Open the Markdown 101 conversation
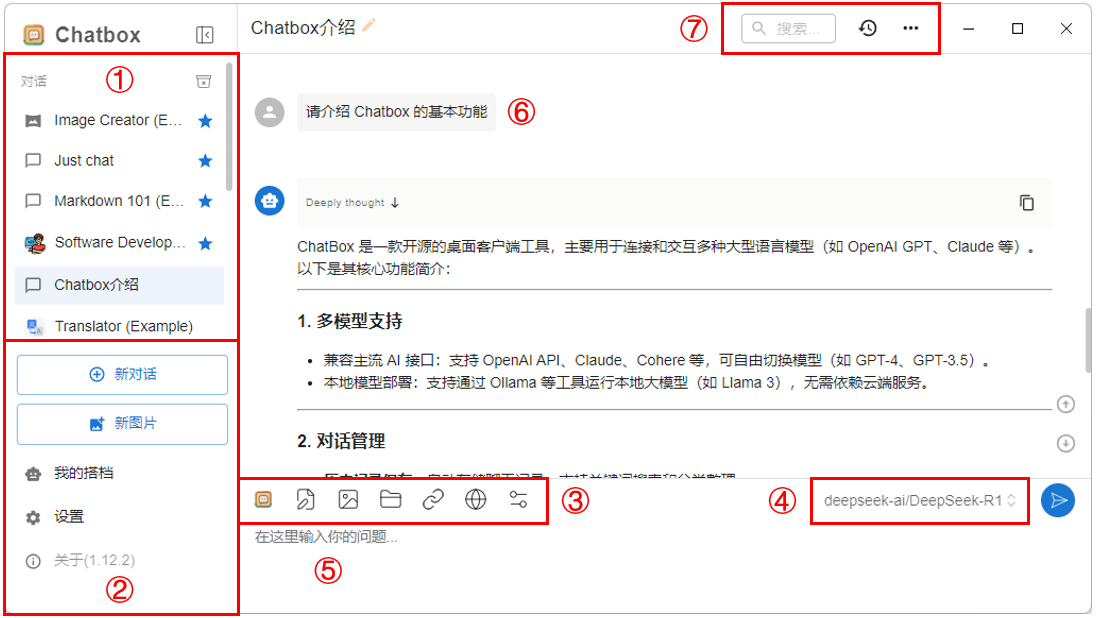This screenshot has width=1096, height=618. [x=120, y=201]
